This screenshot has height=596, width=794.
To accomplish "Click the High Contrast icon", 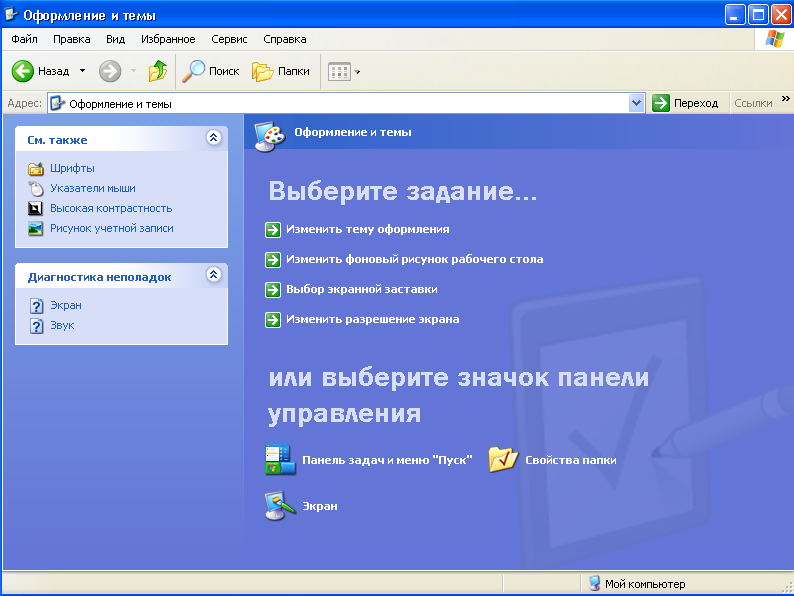I will 35,208.
